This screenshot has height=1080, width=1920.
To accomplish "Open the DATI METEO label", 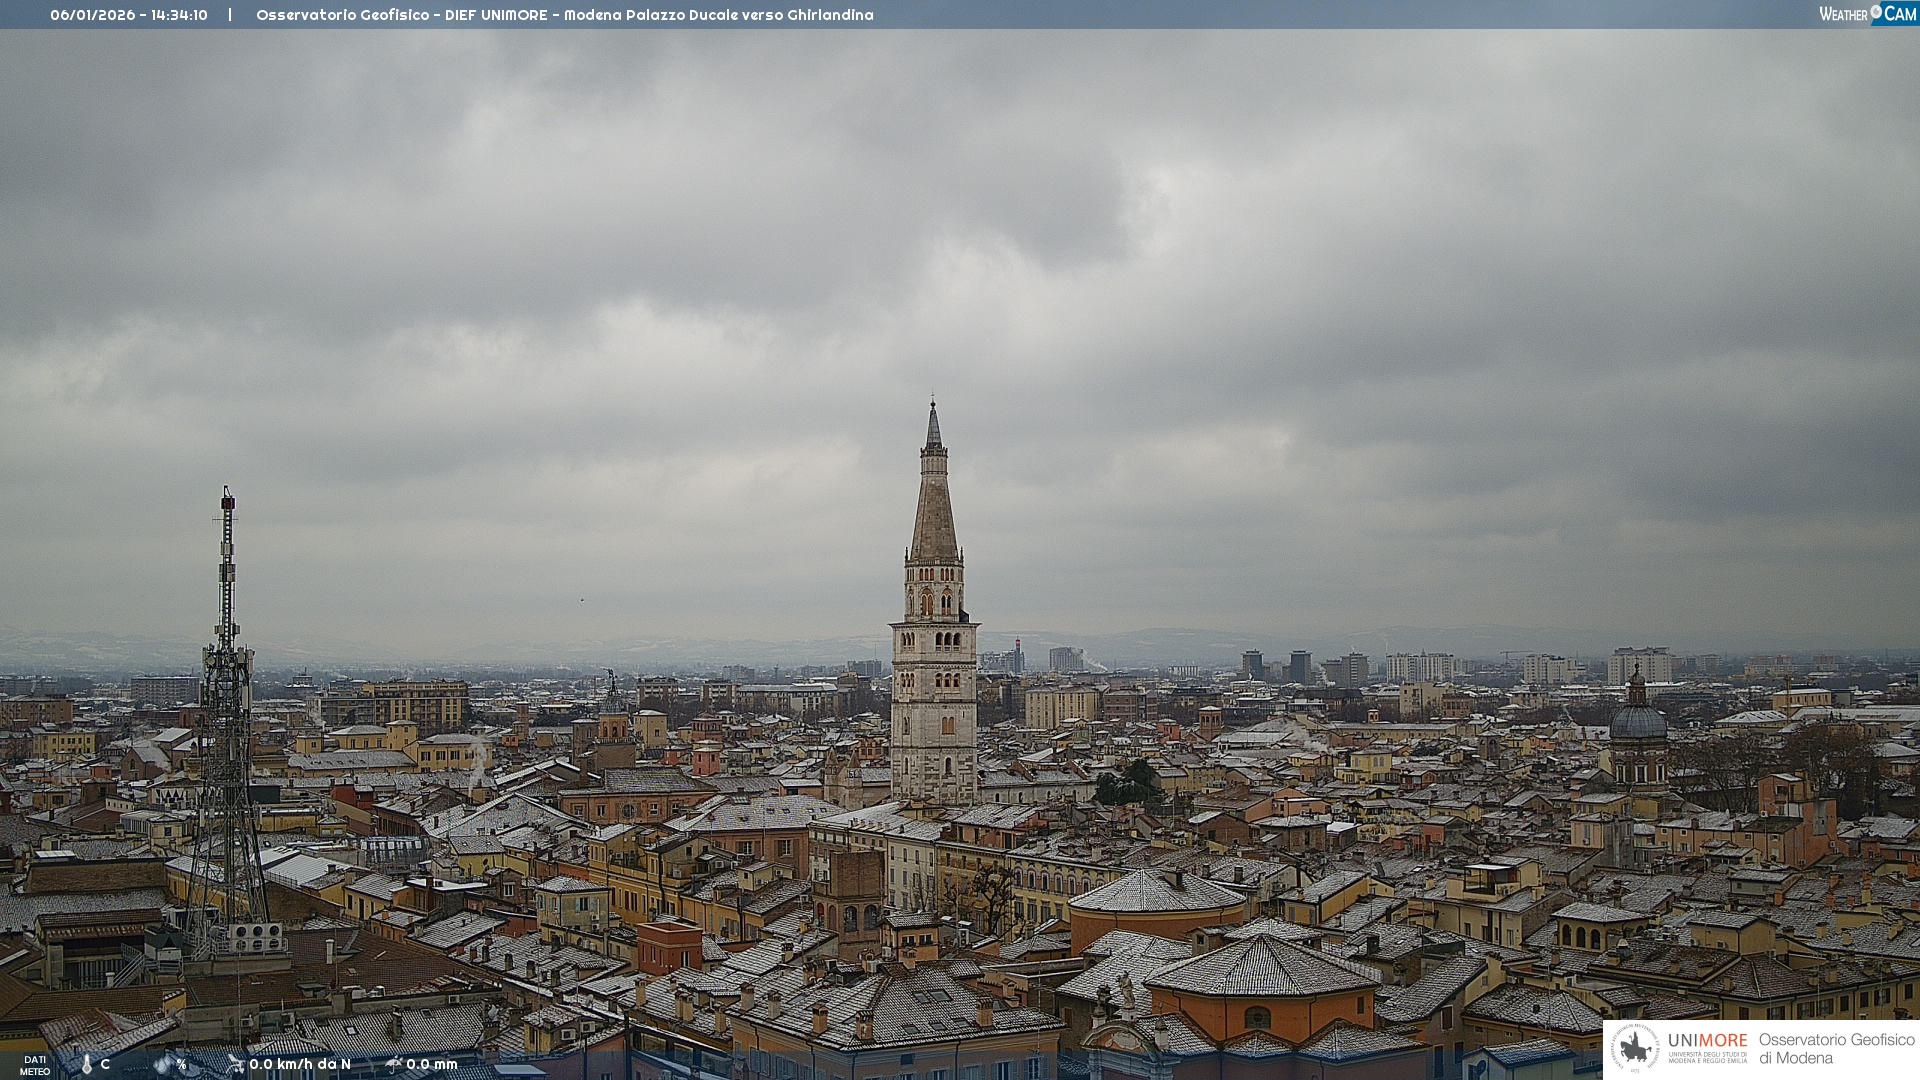I will (35, 1065).
